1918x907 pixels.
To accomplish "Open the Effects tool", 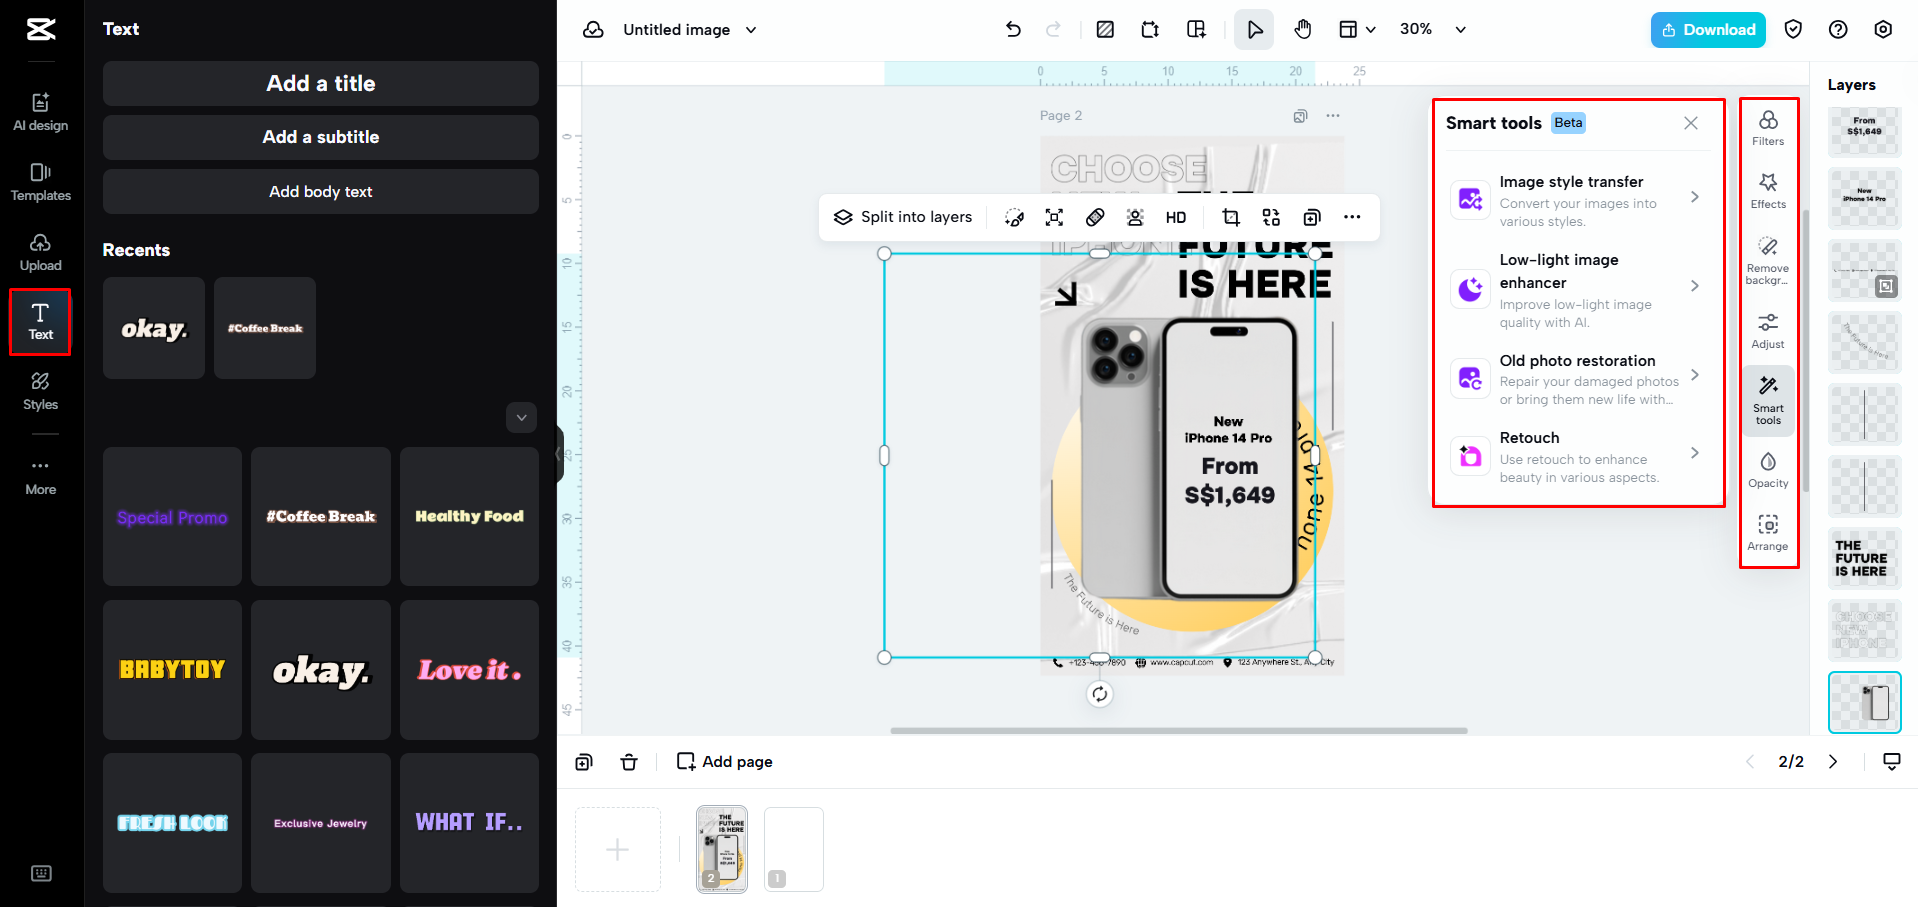I will 1767,190.
